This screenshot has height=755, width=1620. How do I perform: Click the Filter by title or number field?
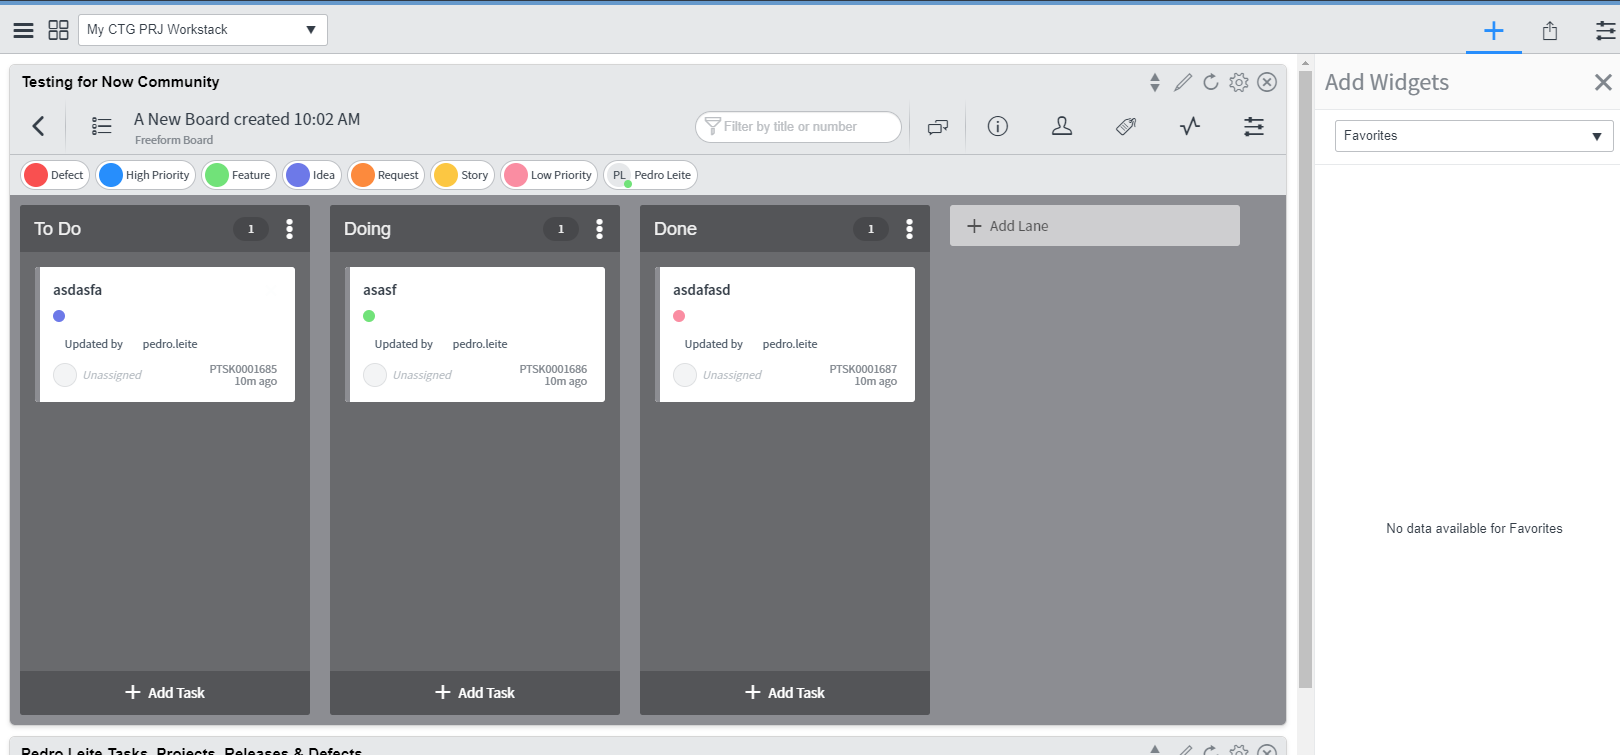pos(798,127)
